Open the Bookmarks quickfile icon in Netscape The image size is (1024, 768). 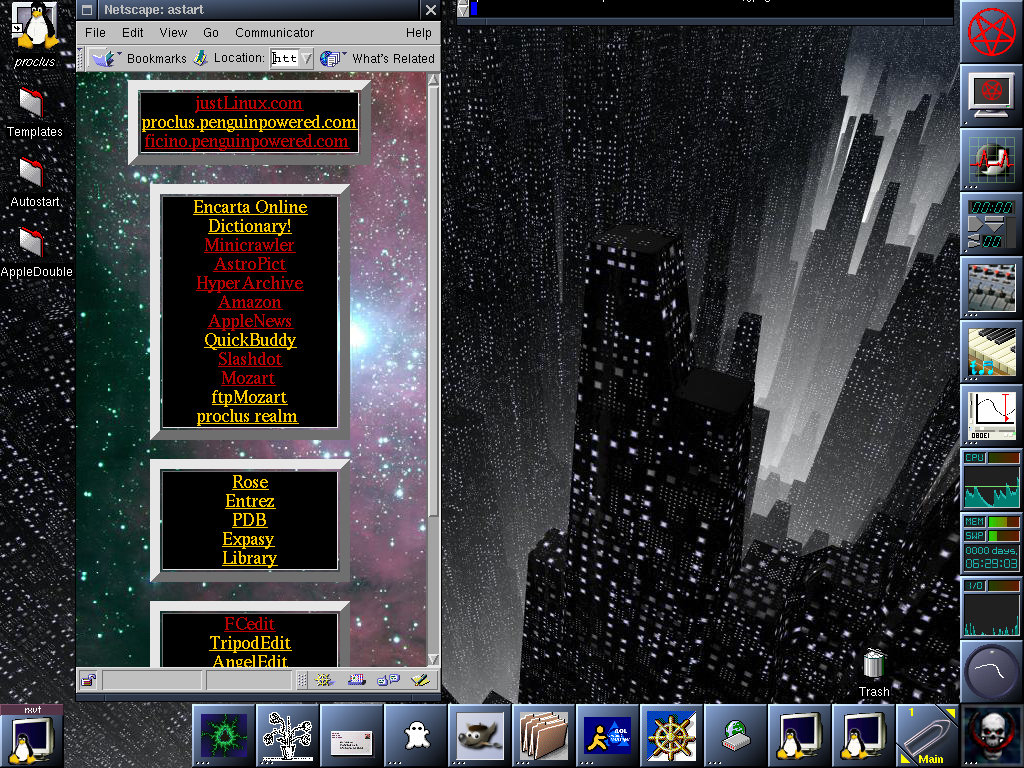pos(104,59)
